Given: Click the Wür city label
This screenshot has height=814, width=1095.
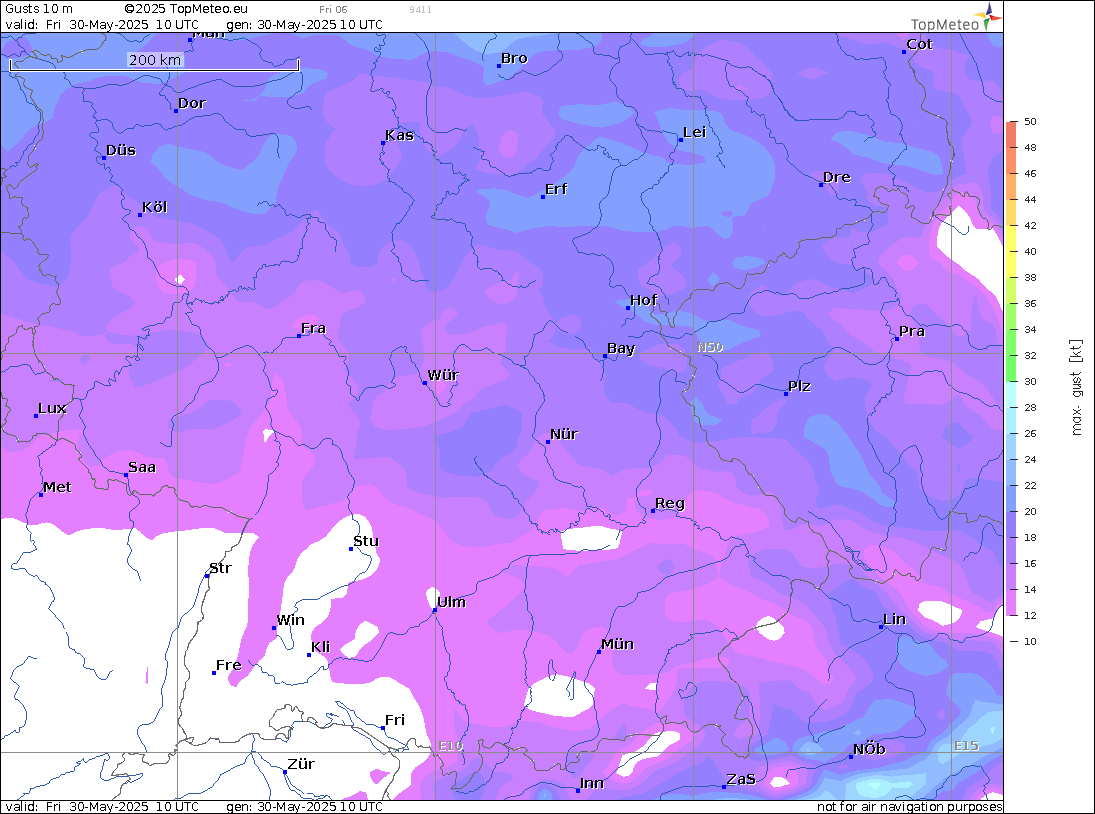Looking at the screenshot, I should [x=443, y=375].
